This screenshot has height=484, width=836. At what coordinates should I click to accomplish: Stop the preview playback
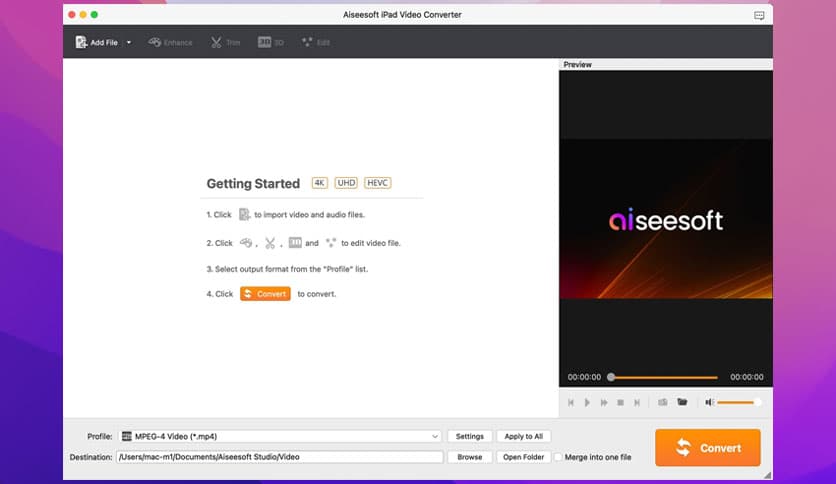[620, 402]
